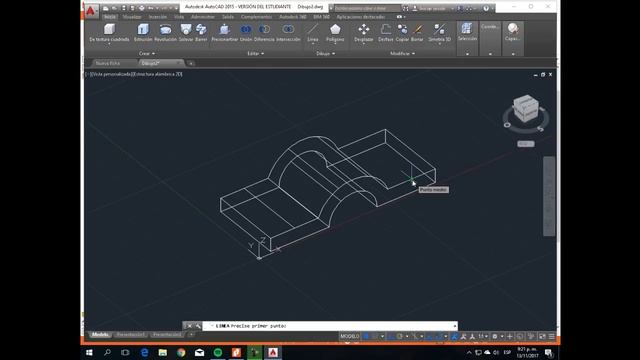Apply the Unión solid operation
This screenshot has width=640, height=360.
[246, 33]
